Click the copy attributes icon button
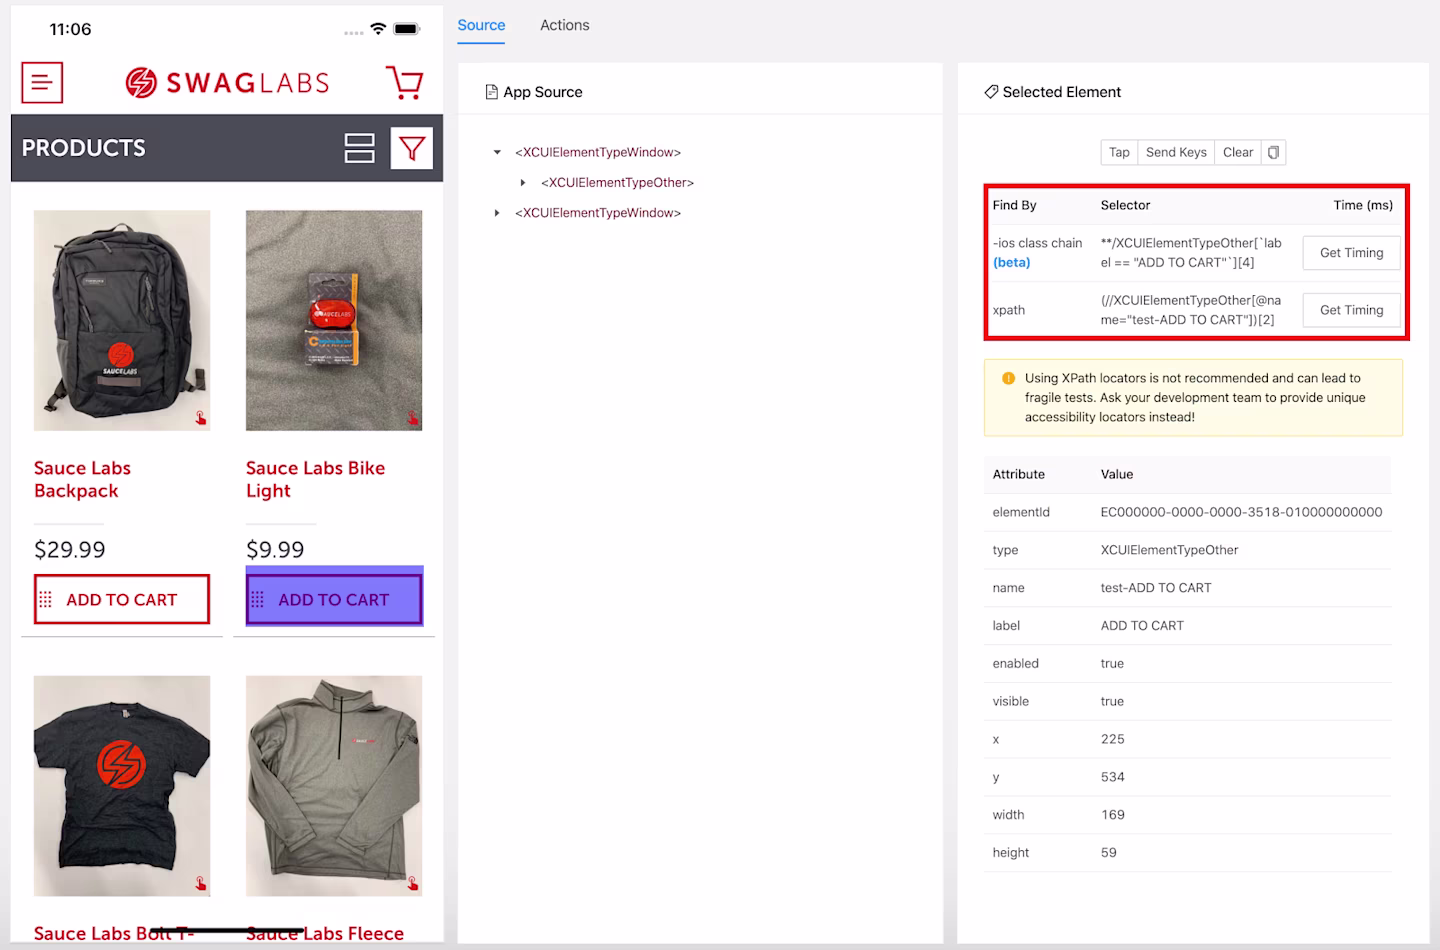 tap(1273, 152)
